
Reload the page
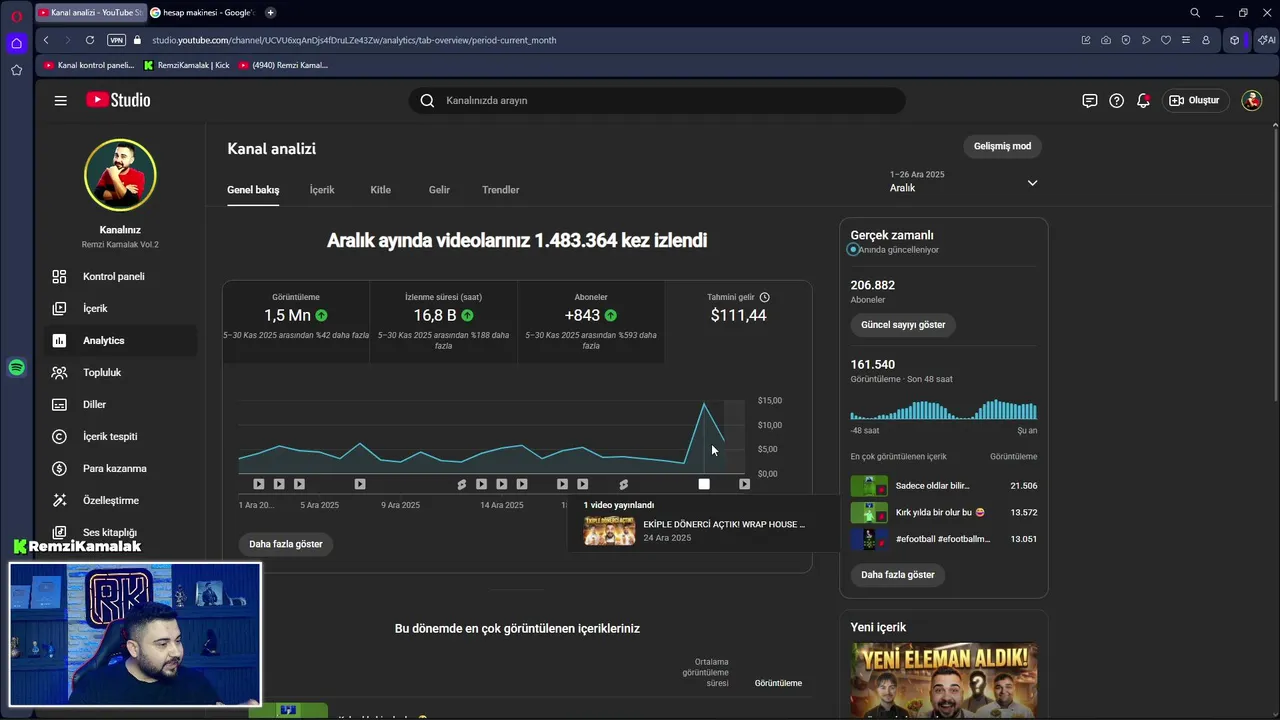pos(90,40)
